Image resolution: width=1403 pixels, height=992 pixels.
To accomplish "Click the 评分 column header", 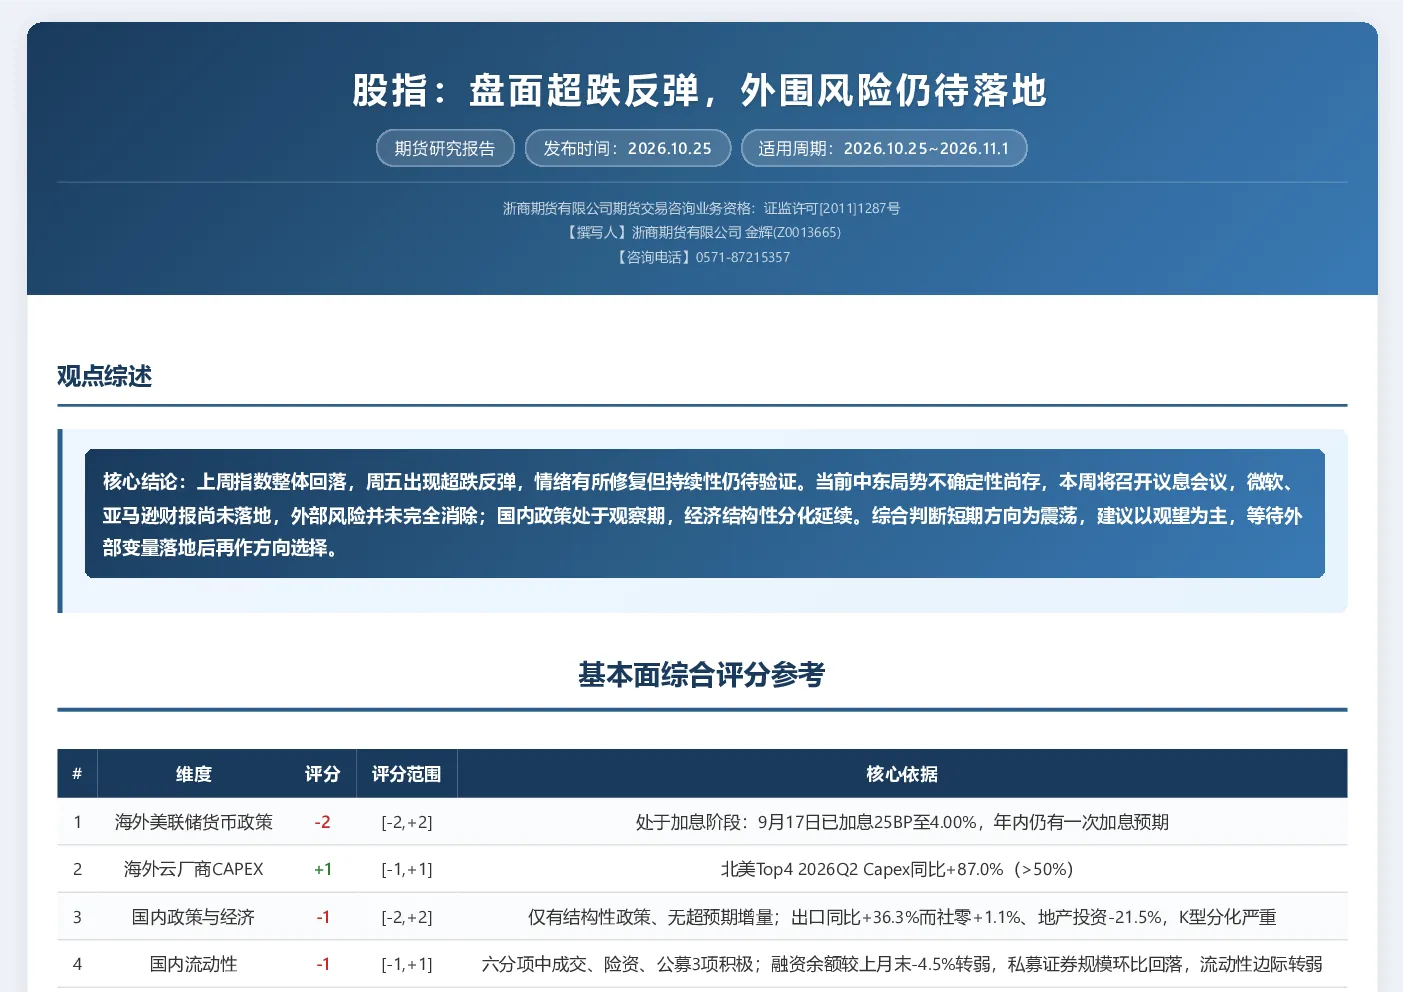I will 322,774.
